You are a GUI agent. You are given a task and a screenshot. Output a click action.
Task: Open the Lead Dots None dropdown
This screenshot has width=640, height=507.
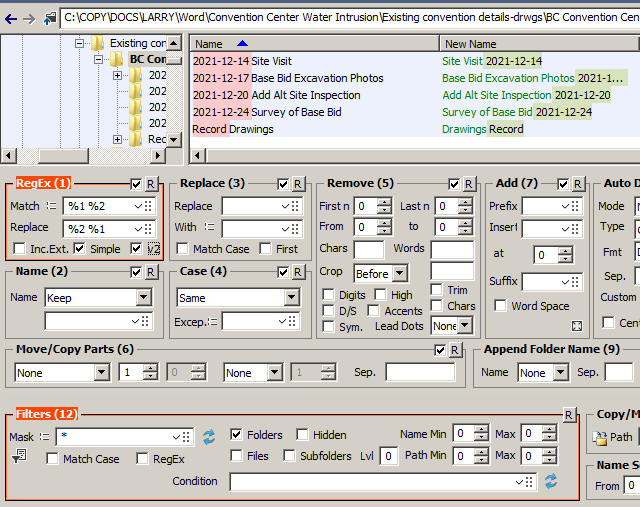pos(464,326)
